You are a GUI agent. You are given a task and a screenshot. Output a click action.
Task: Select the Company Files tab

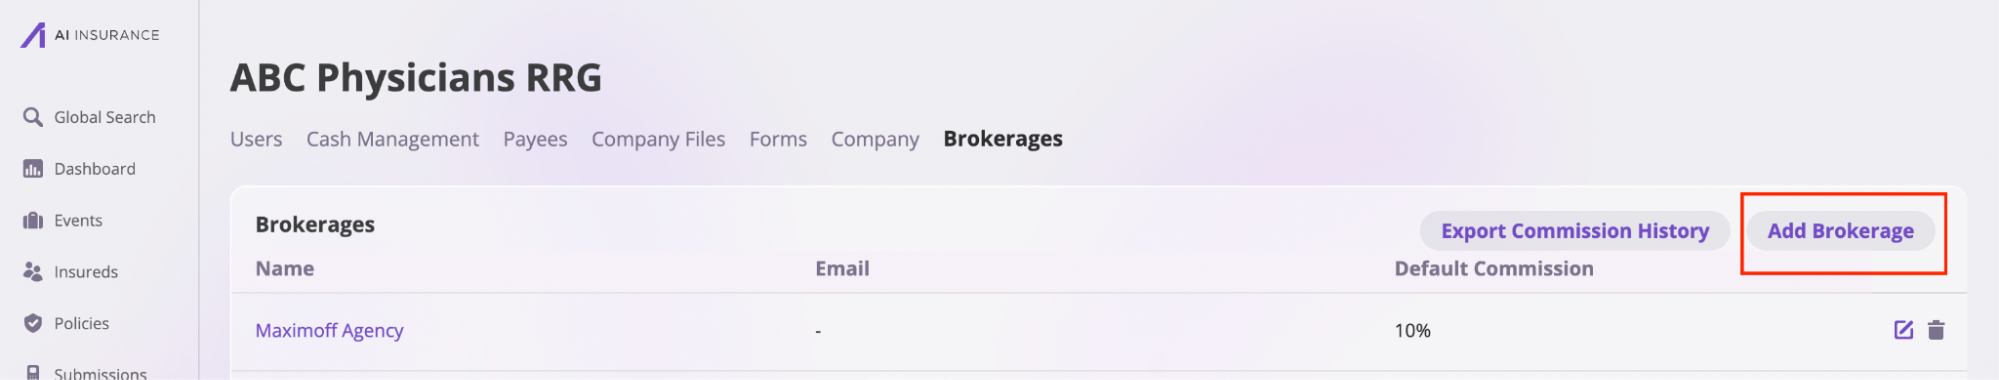[x=658, y=139]
